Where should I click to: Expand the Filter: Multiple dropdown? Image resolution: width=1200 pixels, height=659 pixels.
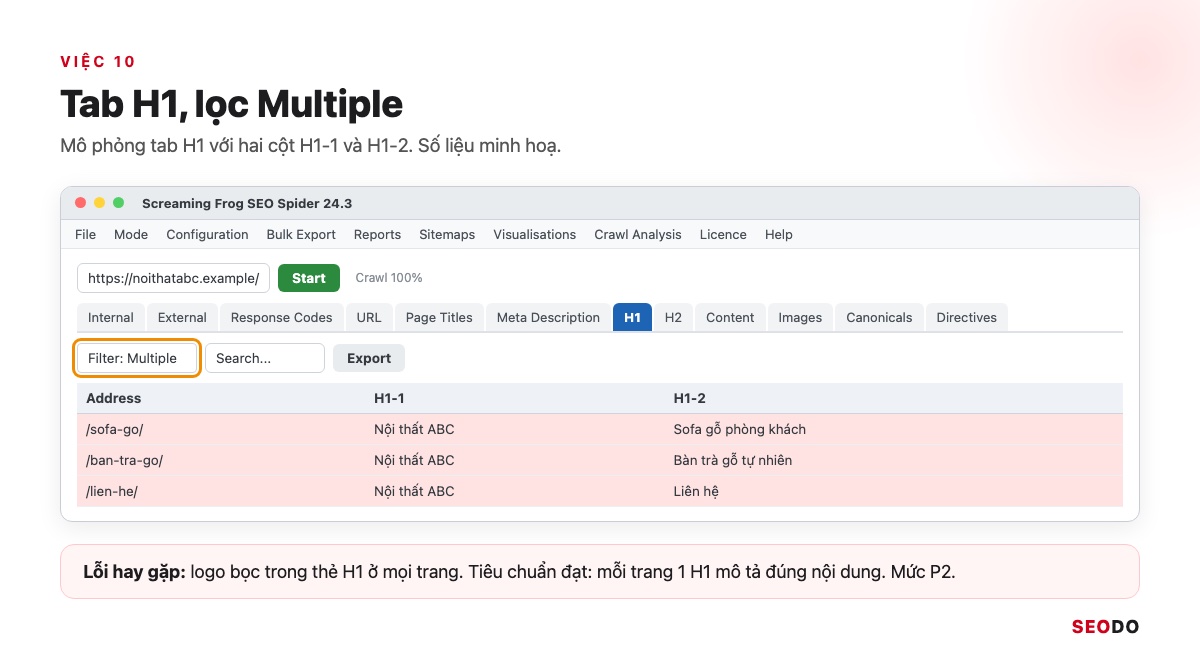pyautogui.click(x=137, y=358)
